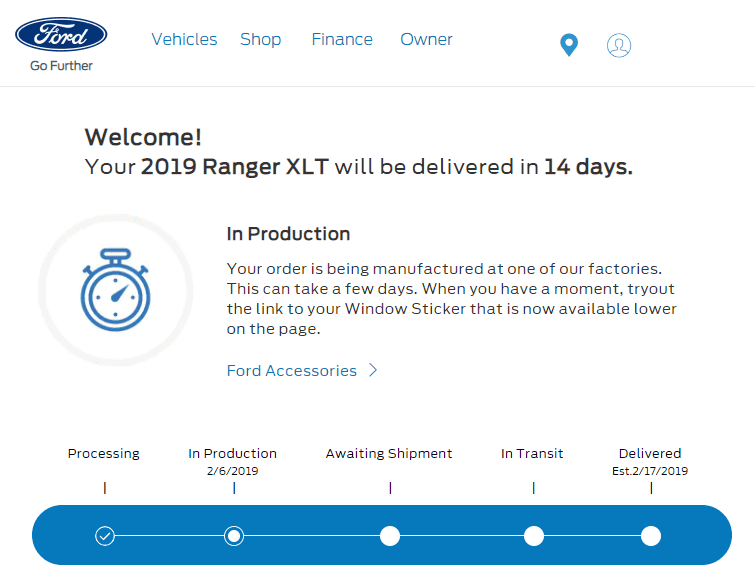The image size is (755, 579).
Task: Select the current In Production step marker
Action: [234, 536]
